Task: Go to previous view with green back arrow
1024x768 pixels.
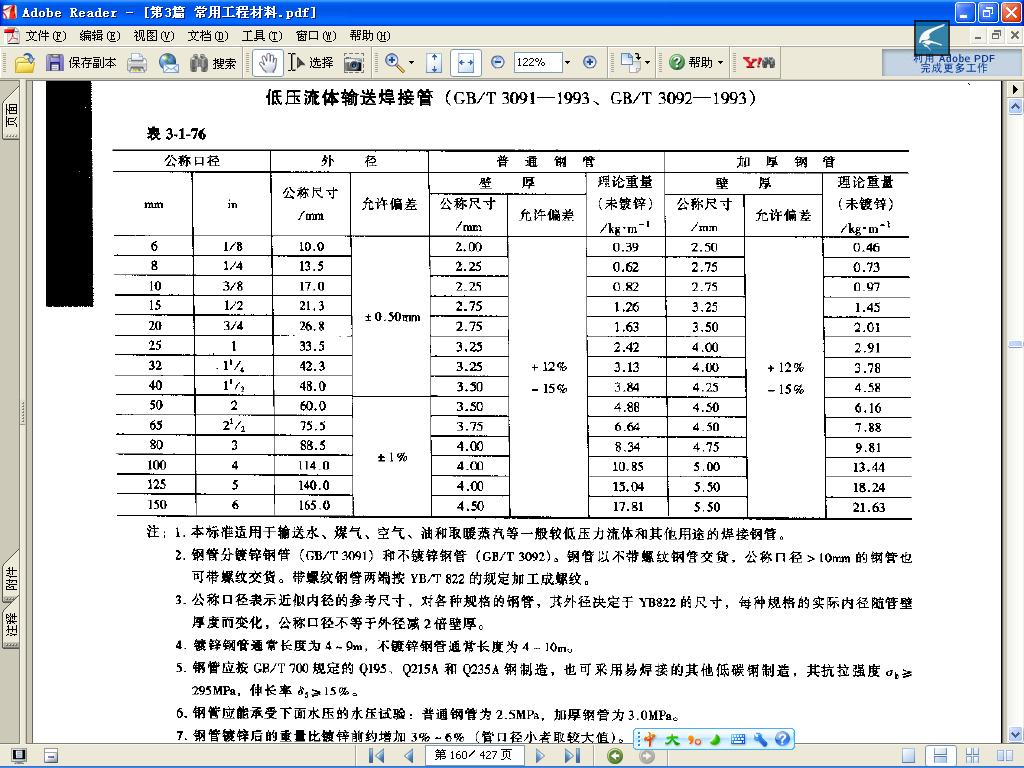Action: coord(615,756)
